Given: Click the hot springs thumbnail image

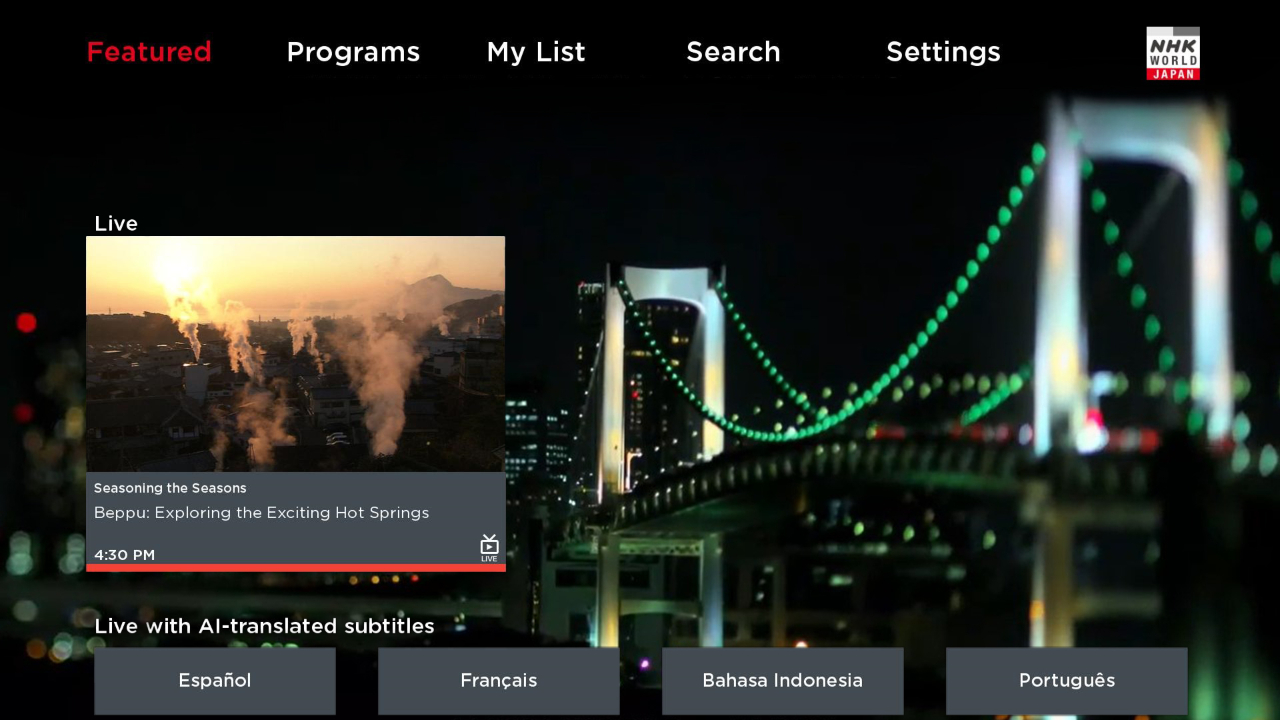Looking at the screenshot, I should [295, 353].
